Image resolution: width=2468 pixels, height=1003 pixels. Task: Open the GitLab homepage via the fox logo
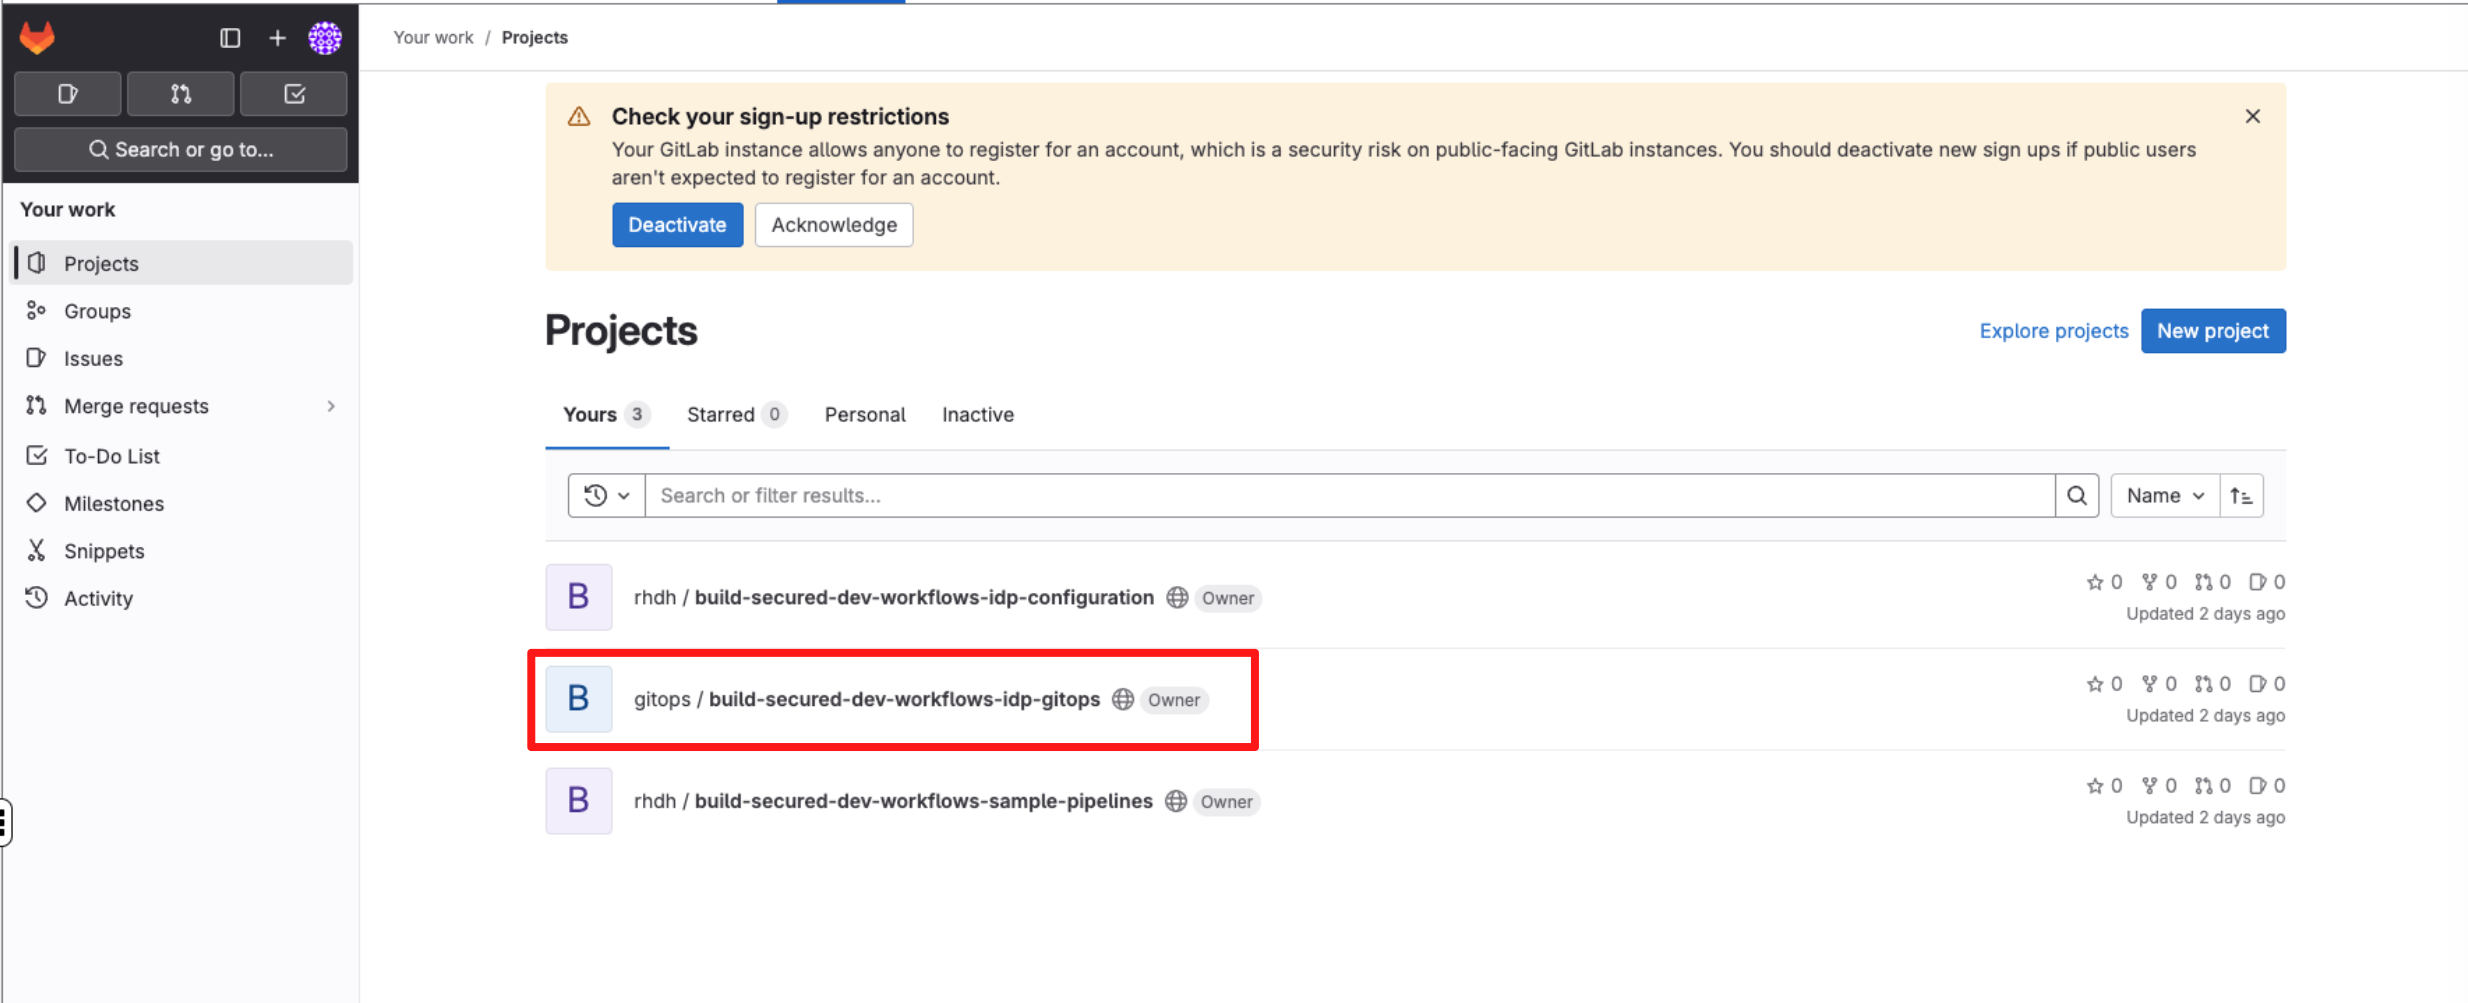37,38
